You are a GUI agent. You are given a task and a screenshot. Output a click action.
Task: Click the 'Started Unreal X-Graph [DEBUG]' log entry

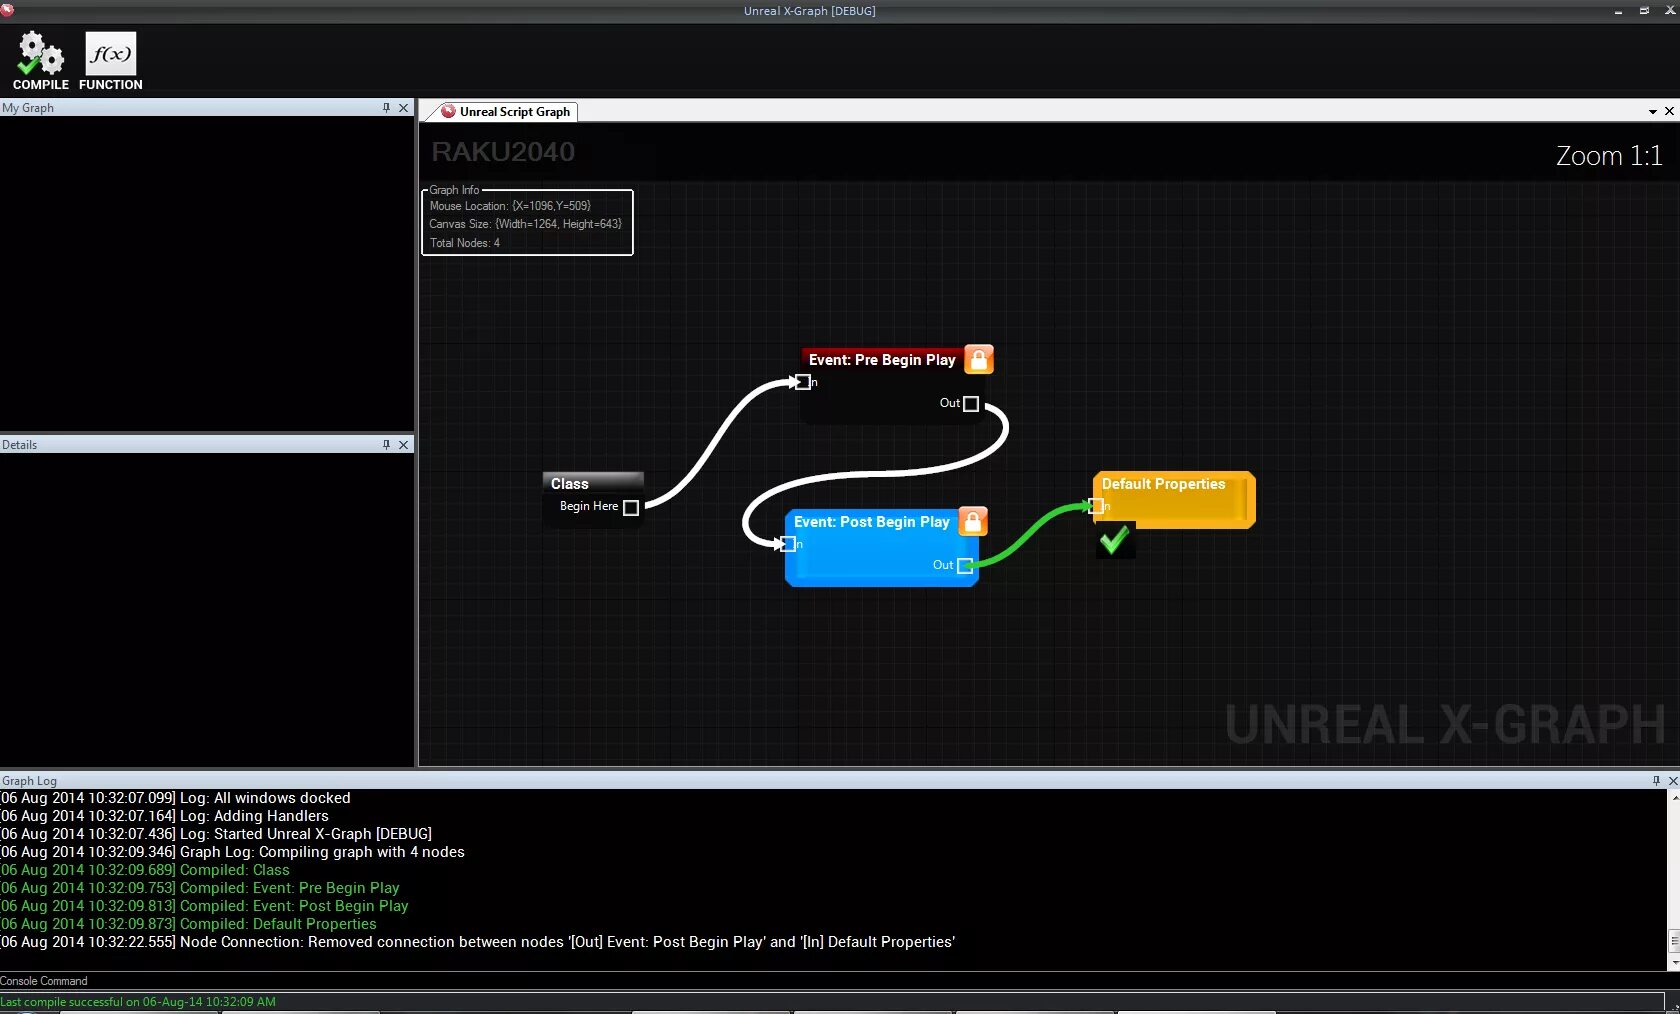coord(216,834)
